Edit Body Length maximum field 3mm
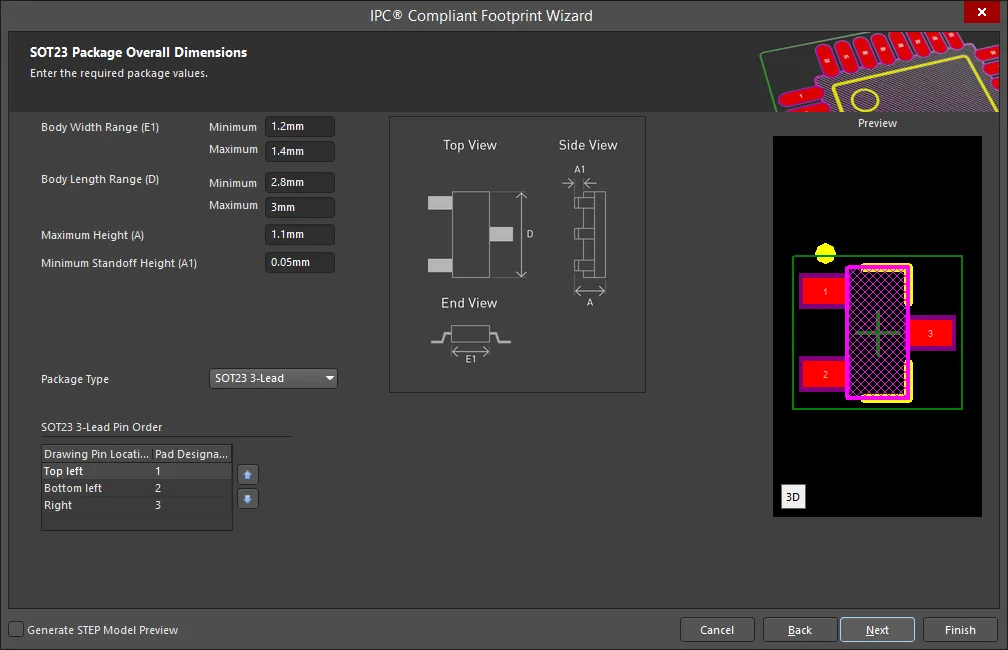 coord(300,207)
